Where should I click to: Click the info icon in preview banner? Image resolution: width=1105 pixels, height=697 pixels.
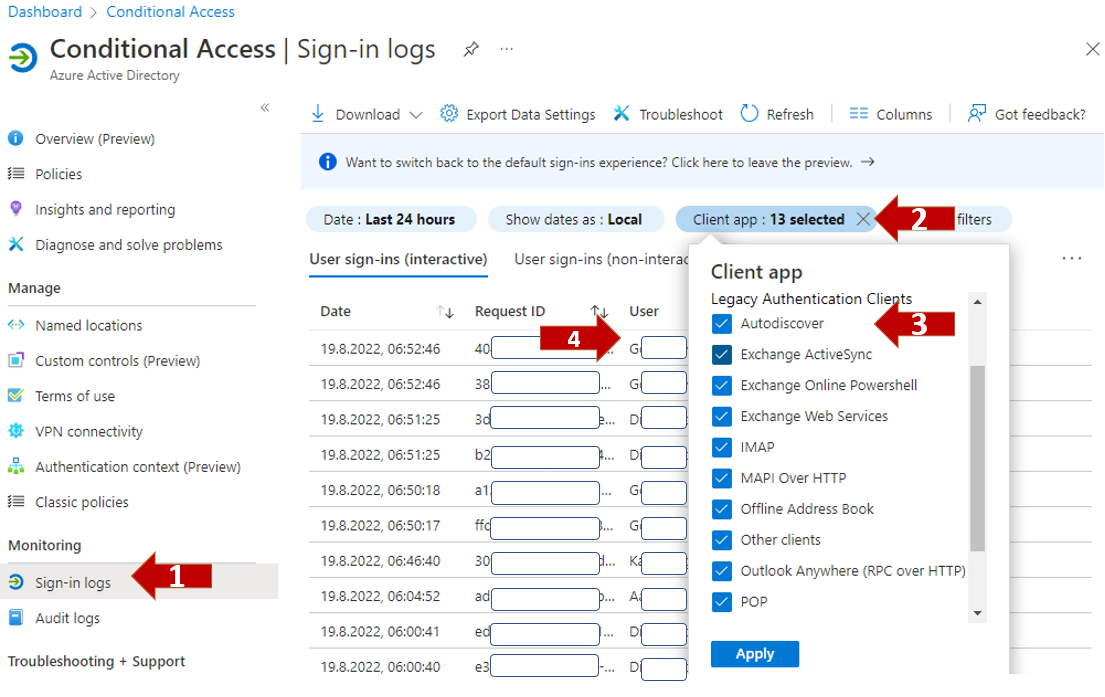tap(328, 162)
